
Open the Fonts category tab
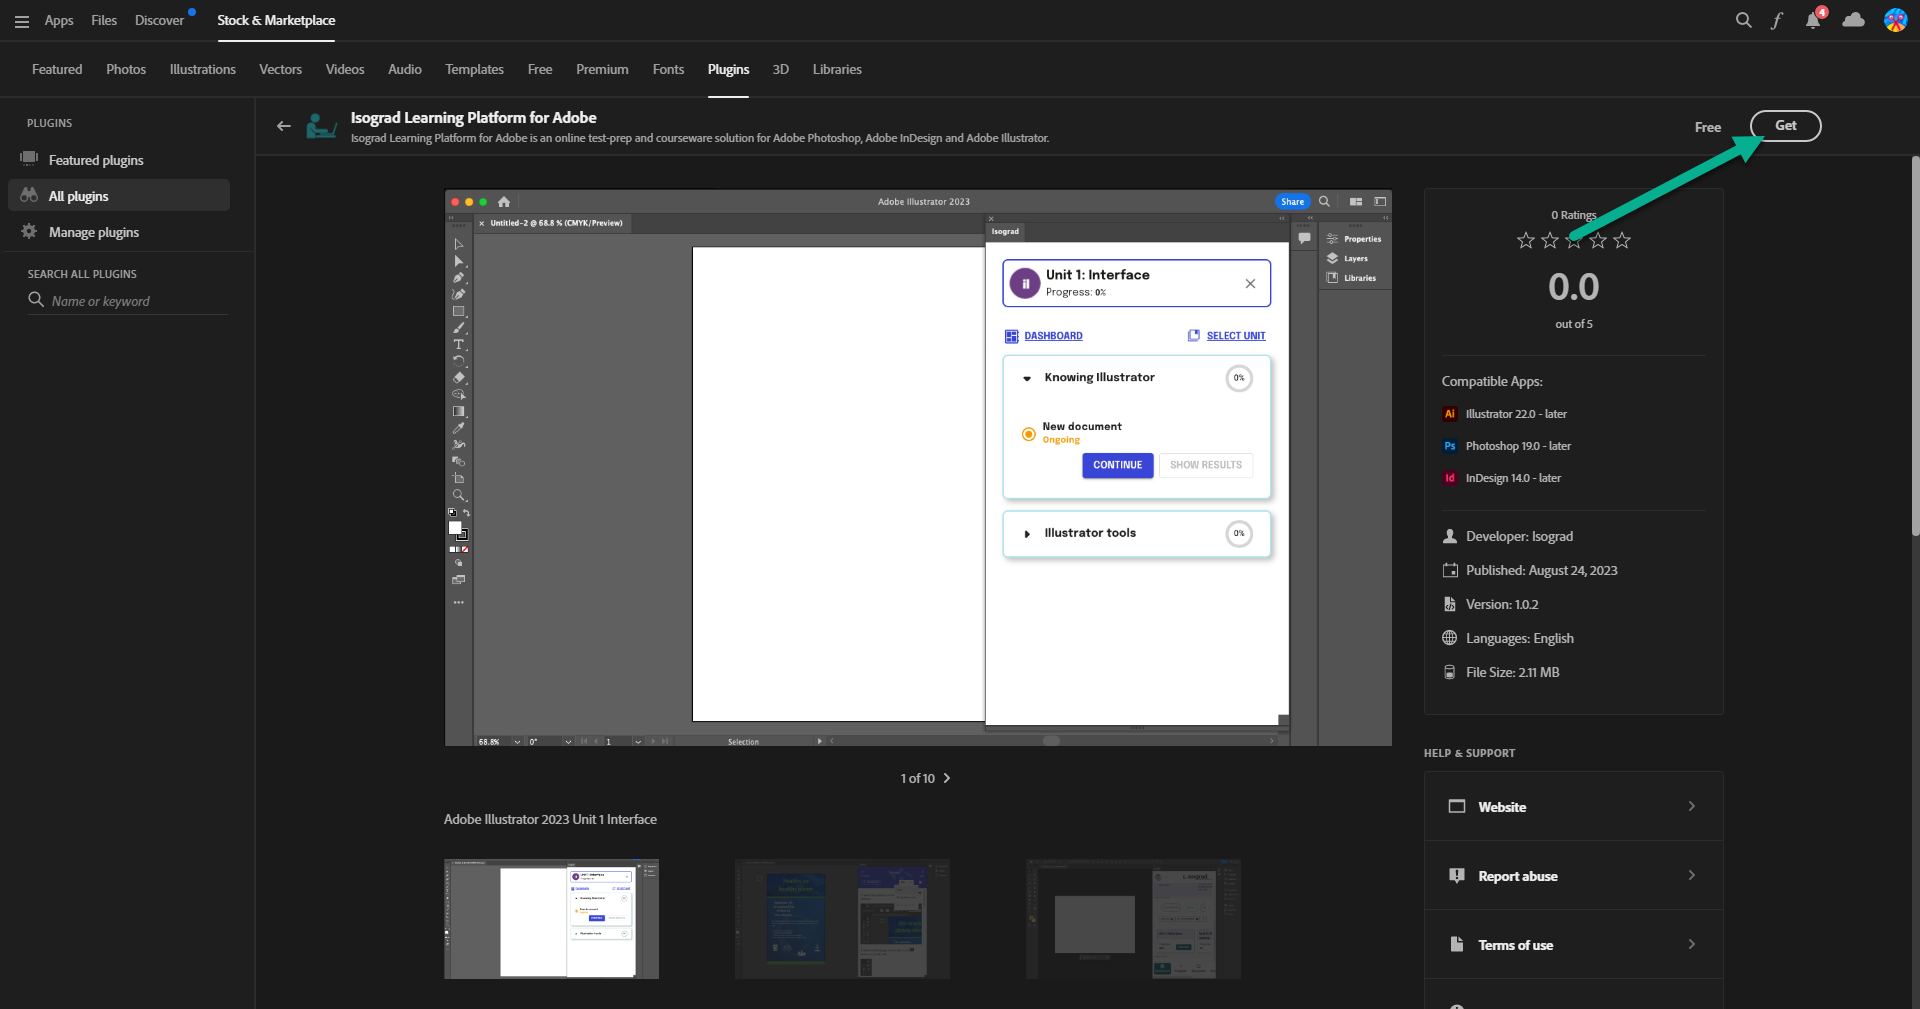[669, 69]
